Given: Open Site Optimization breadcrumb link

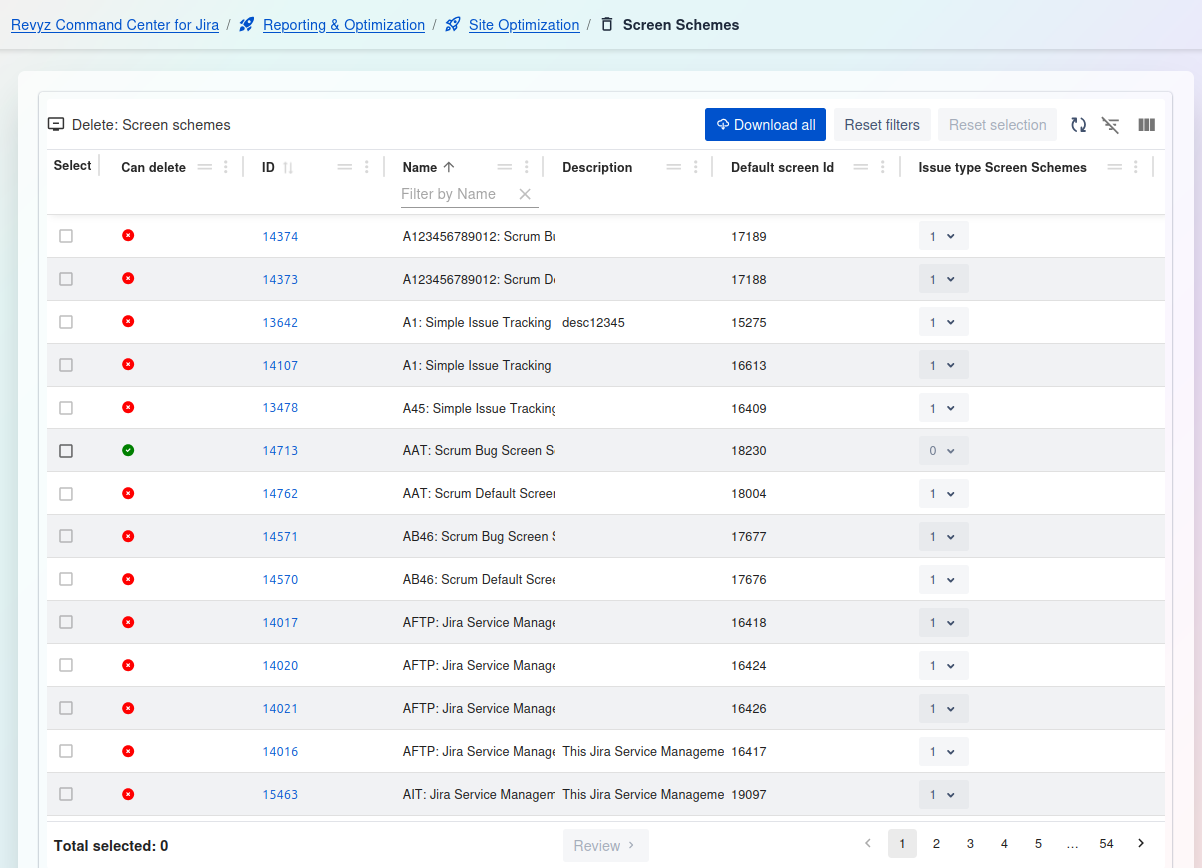Looking at the screenshot, I should point(523,25).
